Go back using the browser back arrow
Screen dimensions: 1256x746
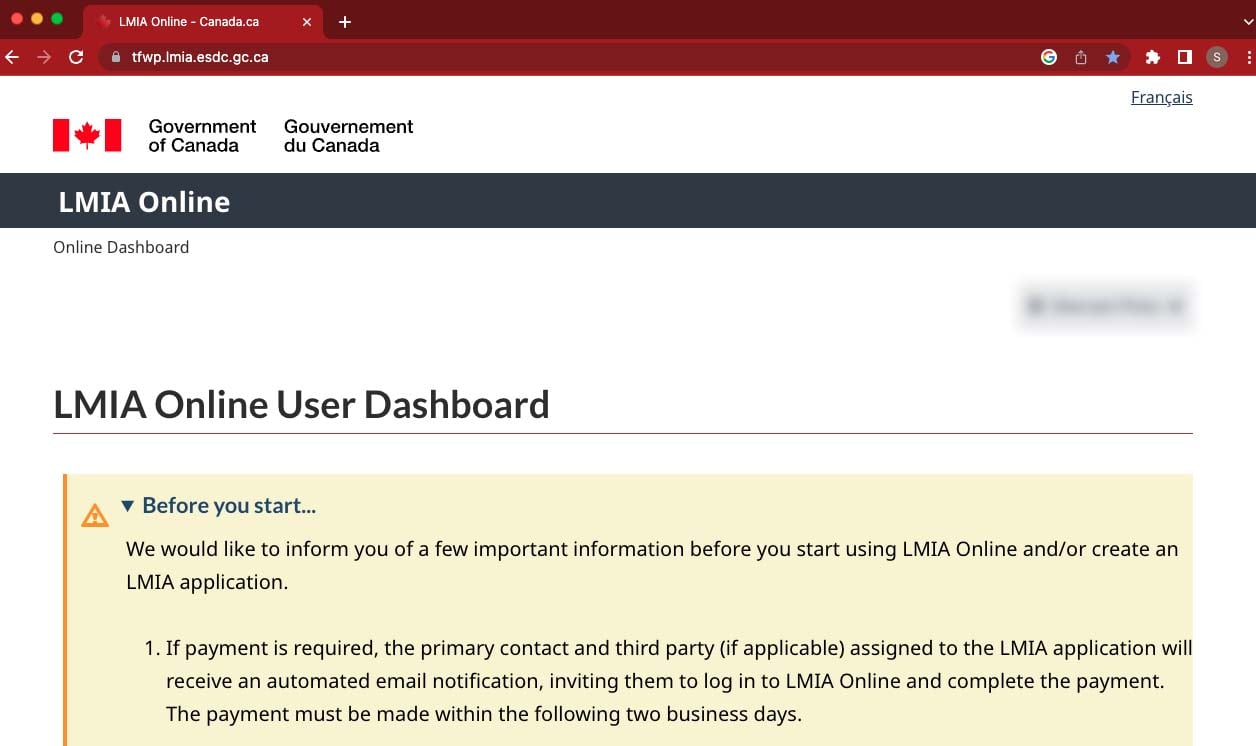click(x=12, y=57)
